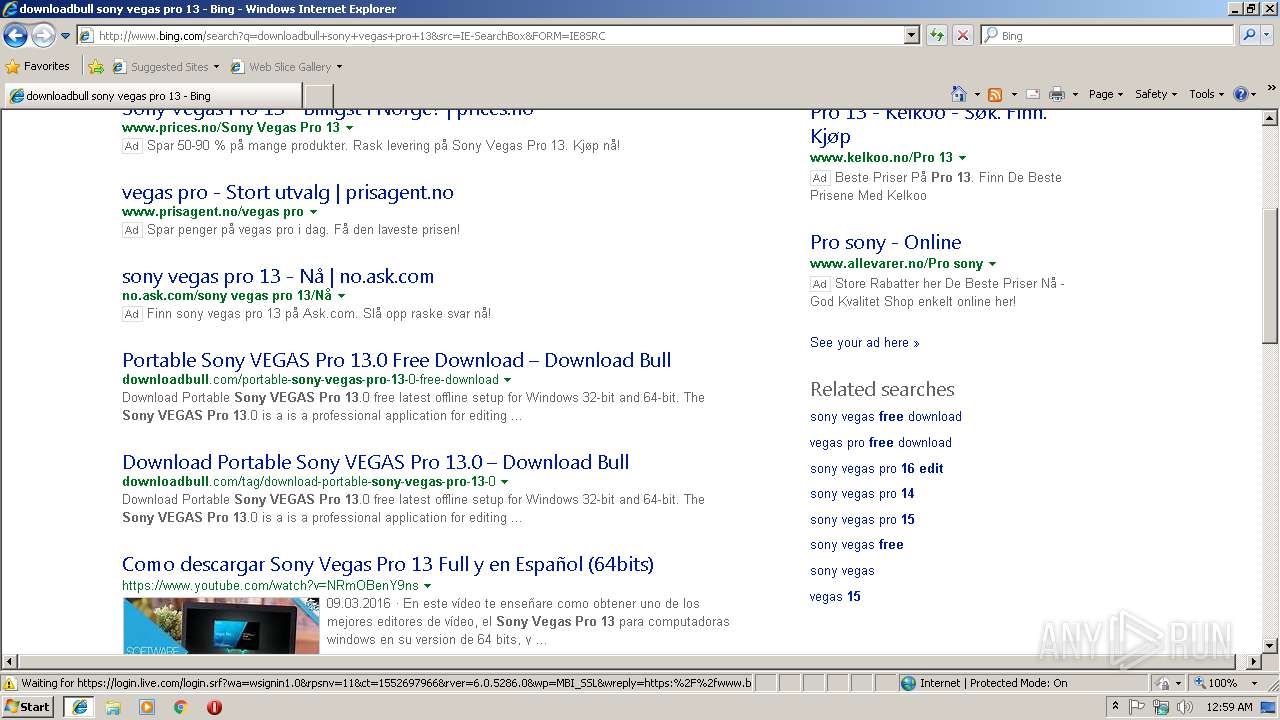The width and height of the screenshot is (1280, 720).
Task: Click the taskbar clock showing 12:59 AM
Action: tap(1229, 707)
